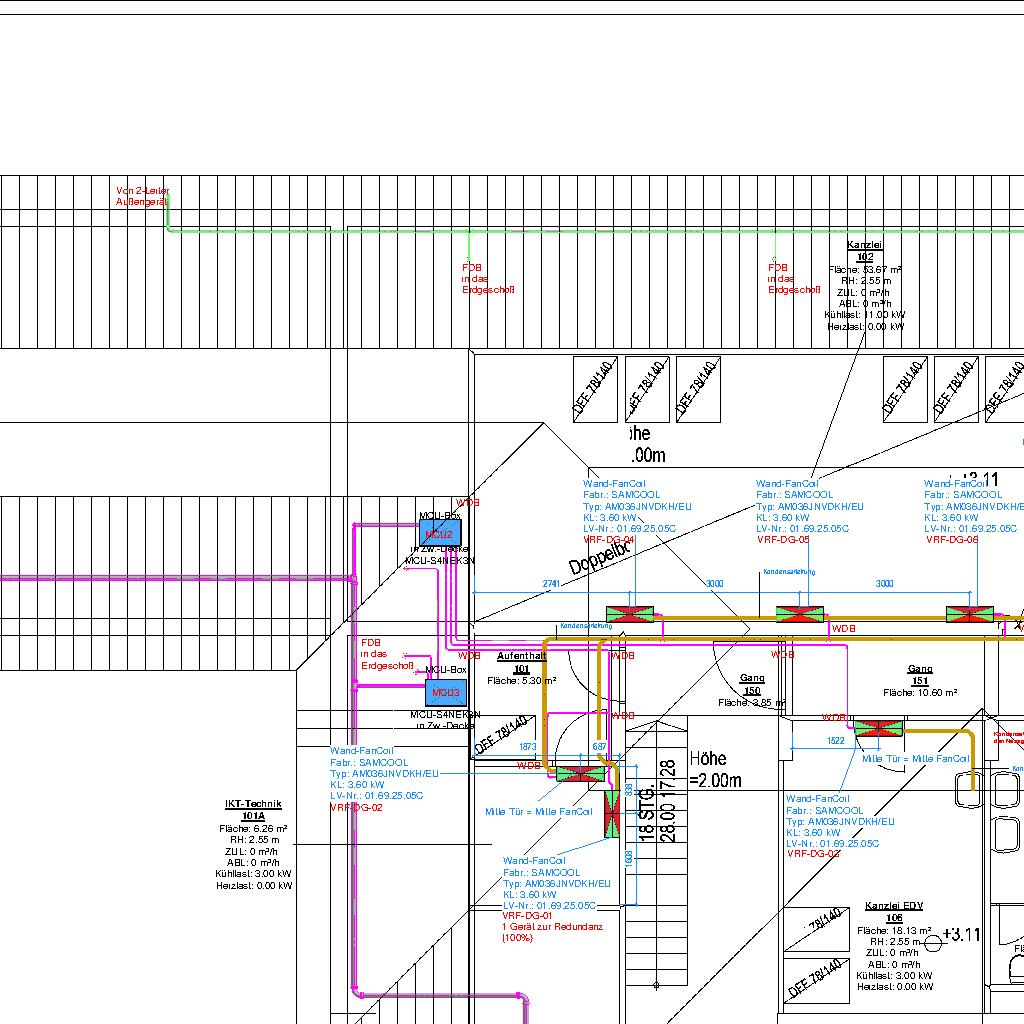The height and width of the screenshot is (1024, 1024).
Task: Click the 1522 dimension value
Action: tap(836, 740)
